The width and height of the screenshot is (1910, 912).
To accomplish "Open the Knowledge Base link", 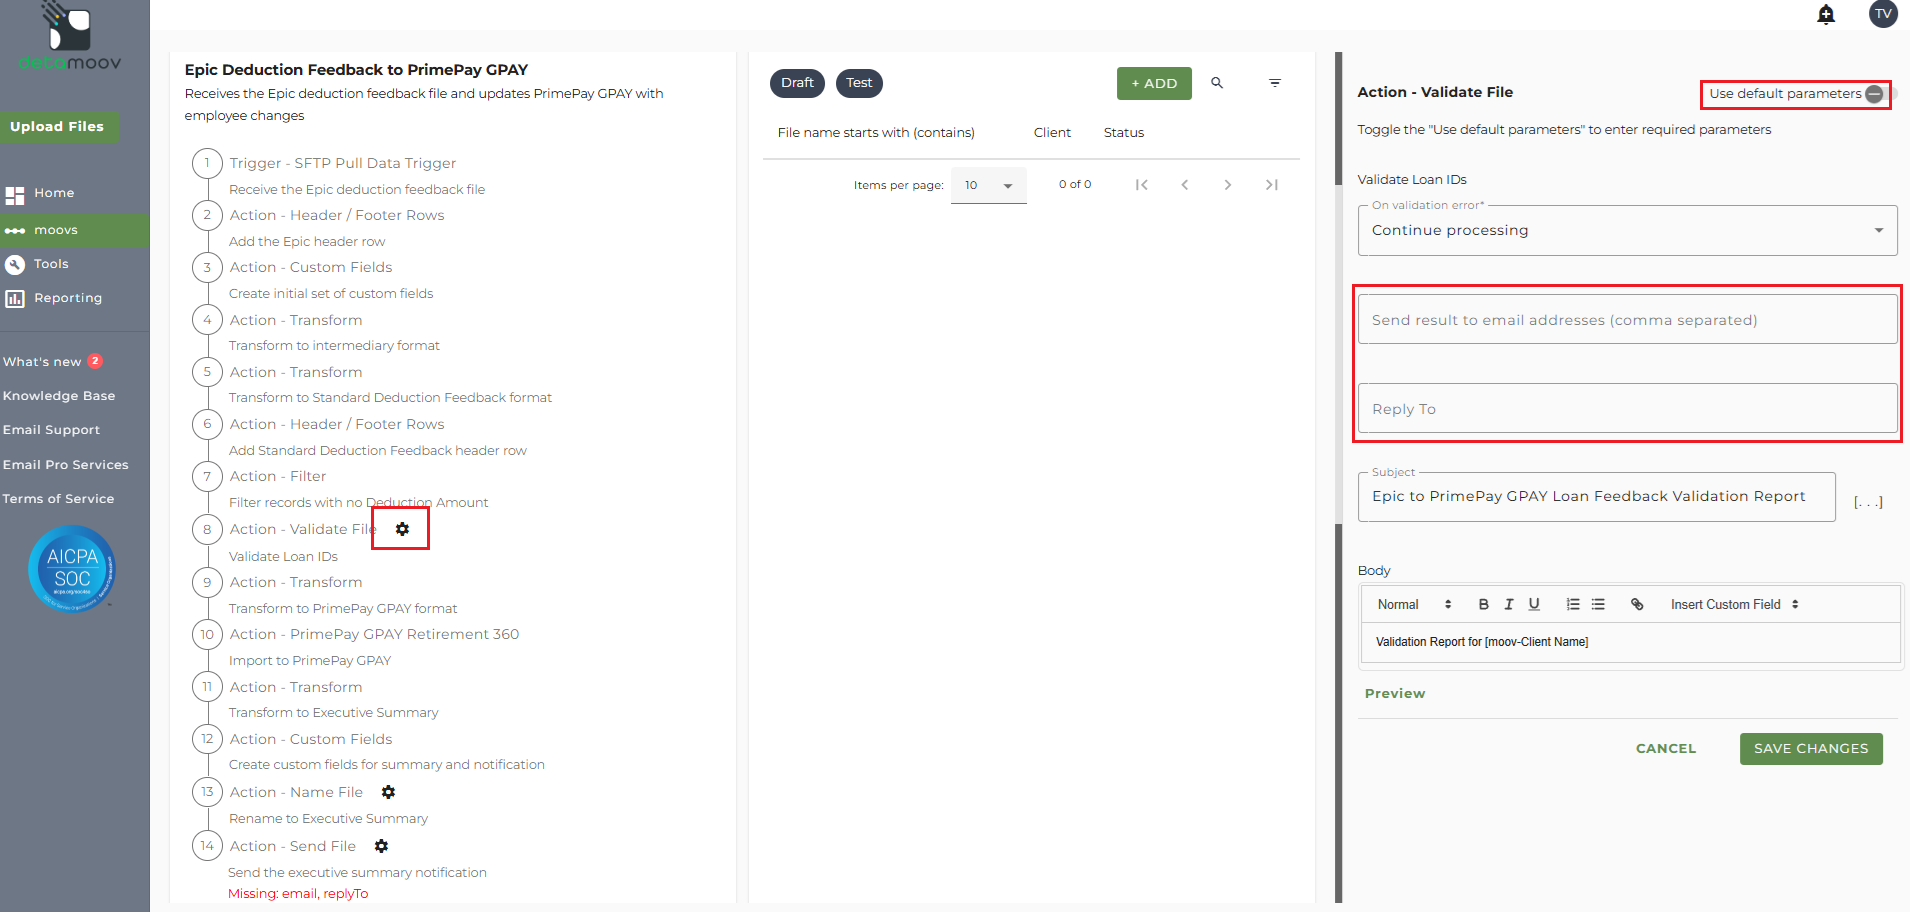I will point(59,396).
